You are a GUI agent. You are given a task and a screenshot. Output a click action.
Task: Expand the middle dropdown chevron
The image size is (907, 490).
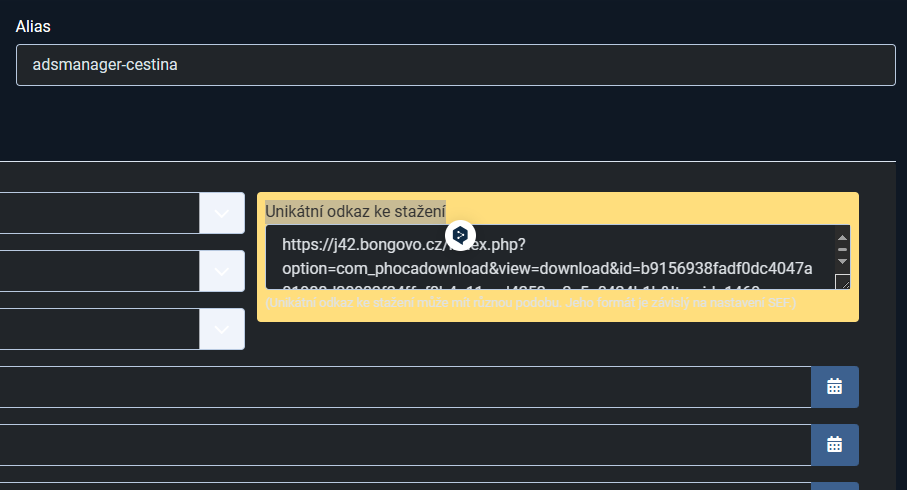click(x=222, y=271)
